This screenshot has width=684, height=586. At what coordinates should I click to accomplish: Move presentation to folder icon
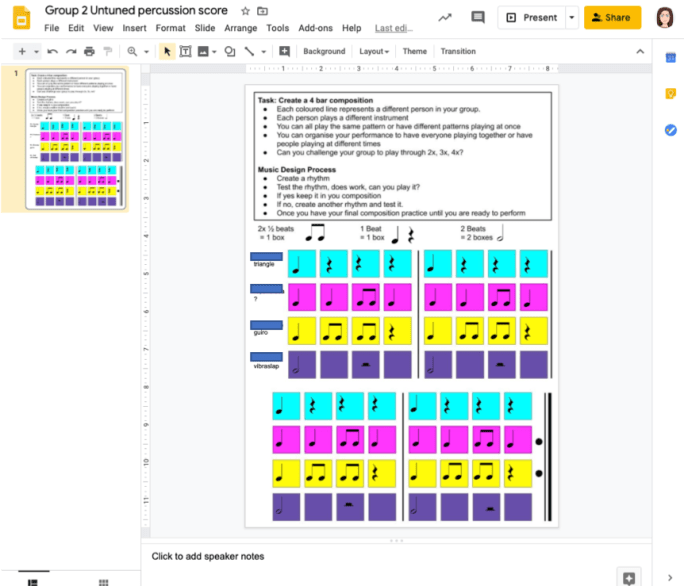point(262,11)
